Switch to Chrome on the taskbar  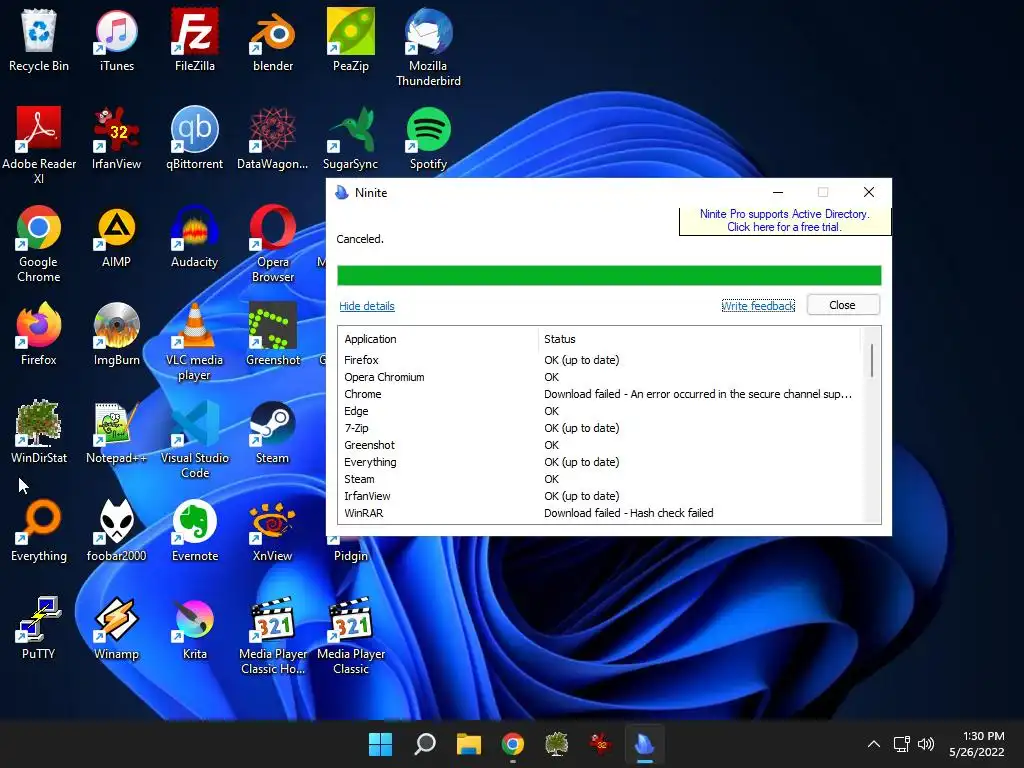(513, 744)
